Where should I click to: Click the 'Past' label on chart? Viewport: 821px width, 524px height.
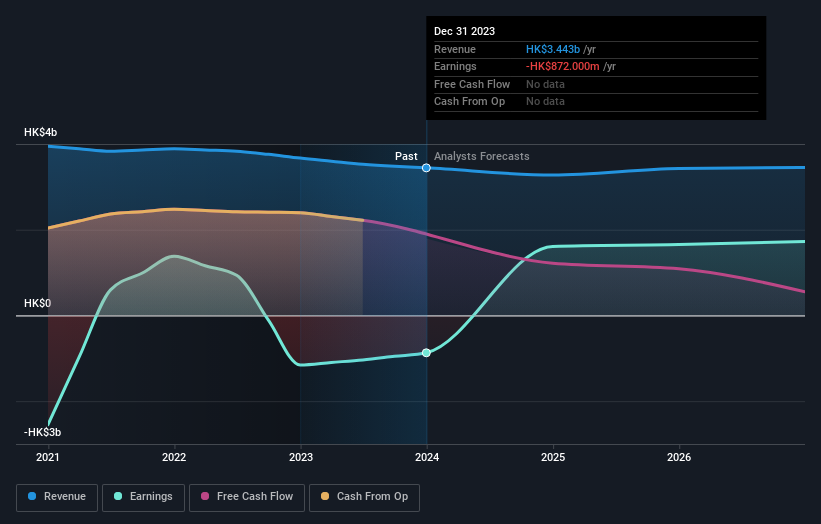coord(406,156)
